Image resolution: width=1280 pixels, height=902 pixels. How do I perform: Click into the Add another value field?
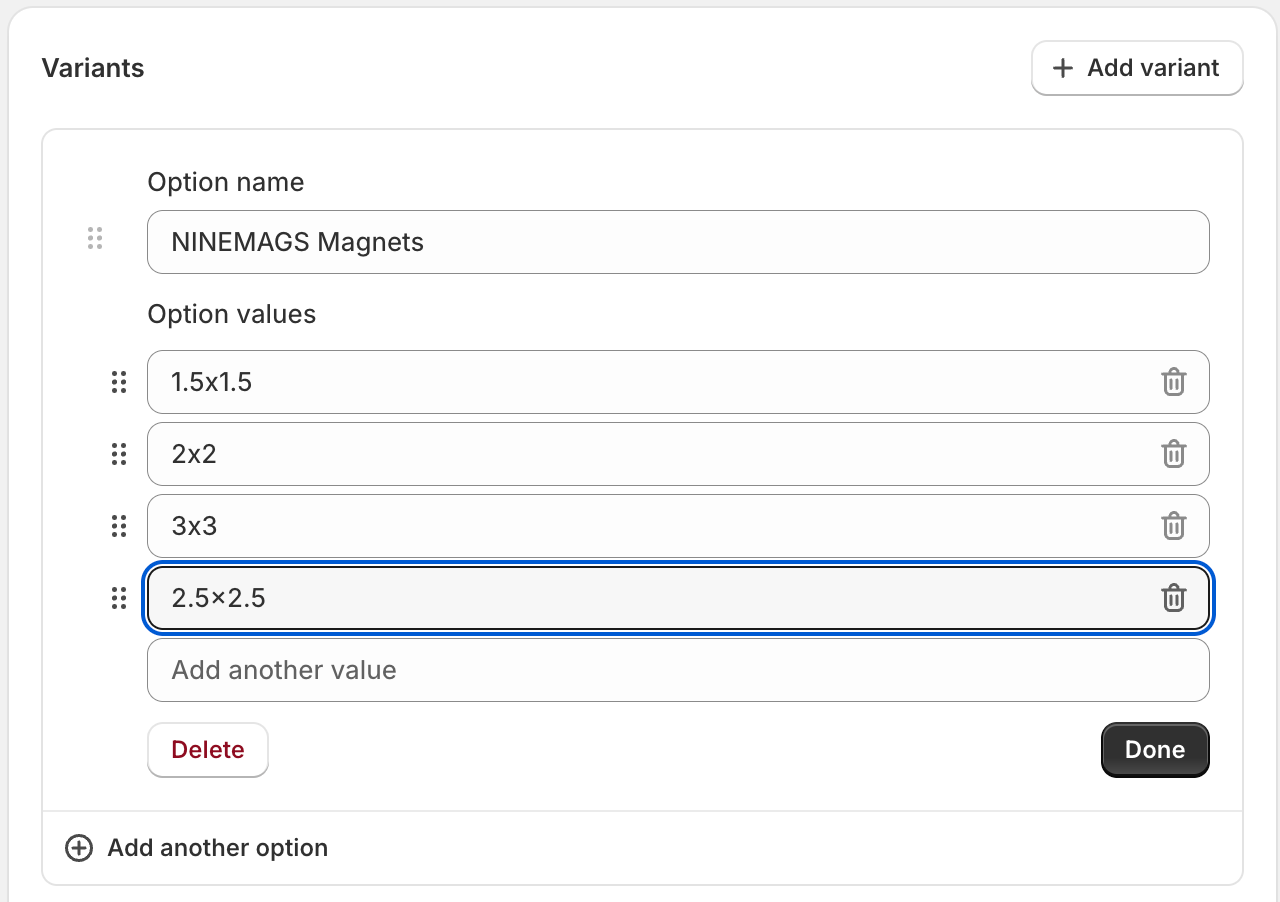677,670
